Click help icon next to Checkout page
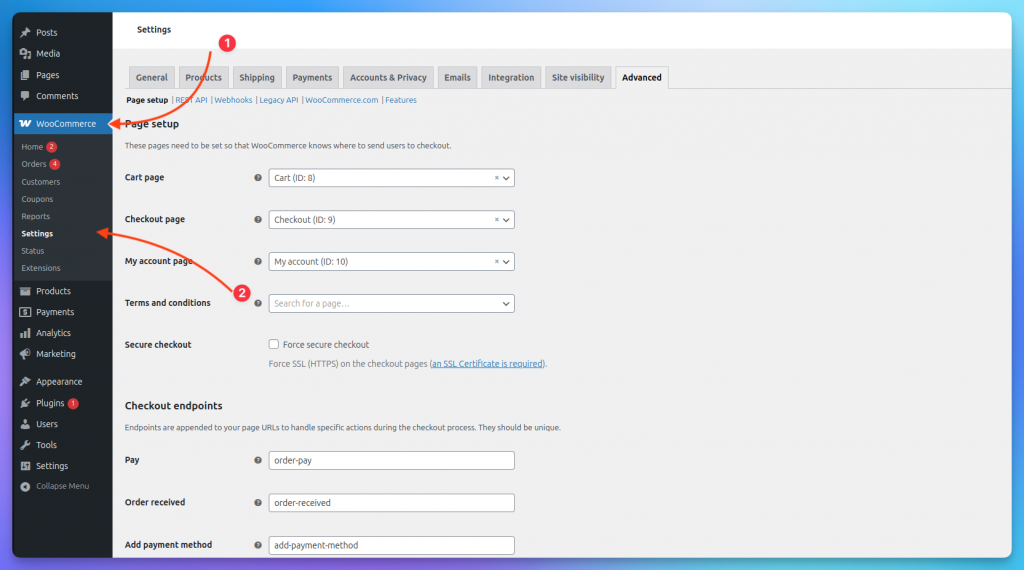This screenshot has height=570, width=1024. click(x=258, y=219)
